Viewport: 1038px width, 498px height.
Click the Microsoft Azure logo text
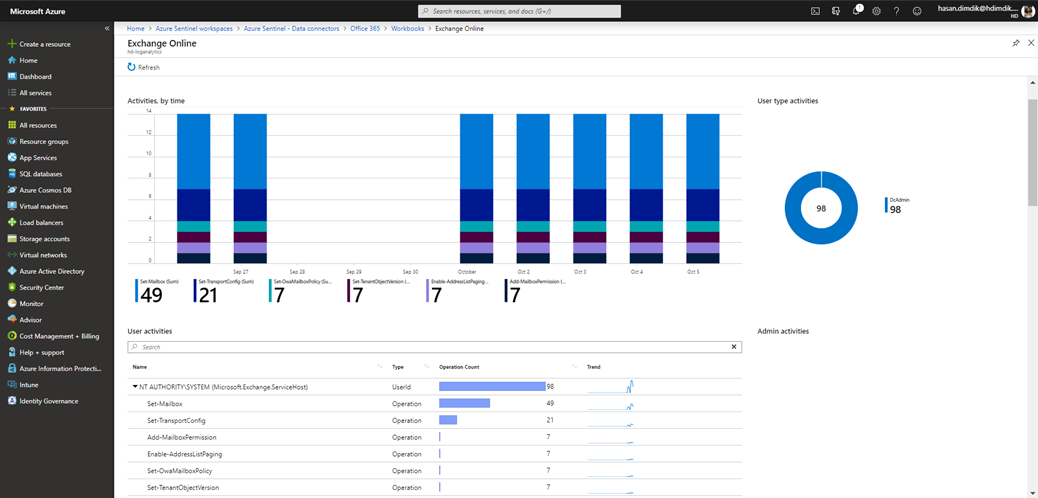(37, 11)
